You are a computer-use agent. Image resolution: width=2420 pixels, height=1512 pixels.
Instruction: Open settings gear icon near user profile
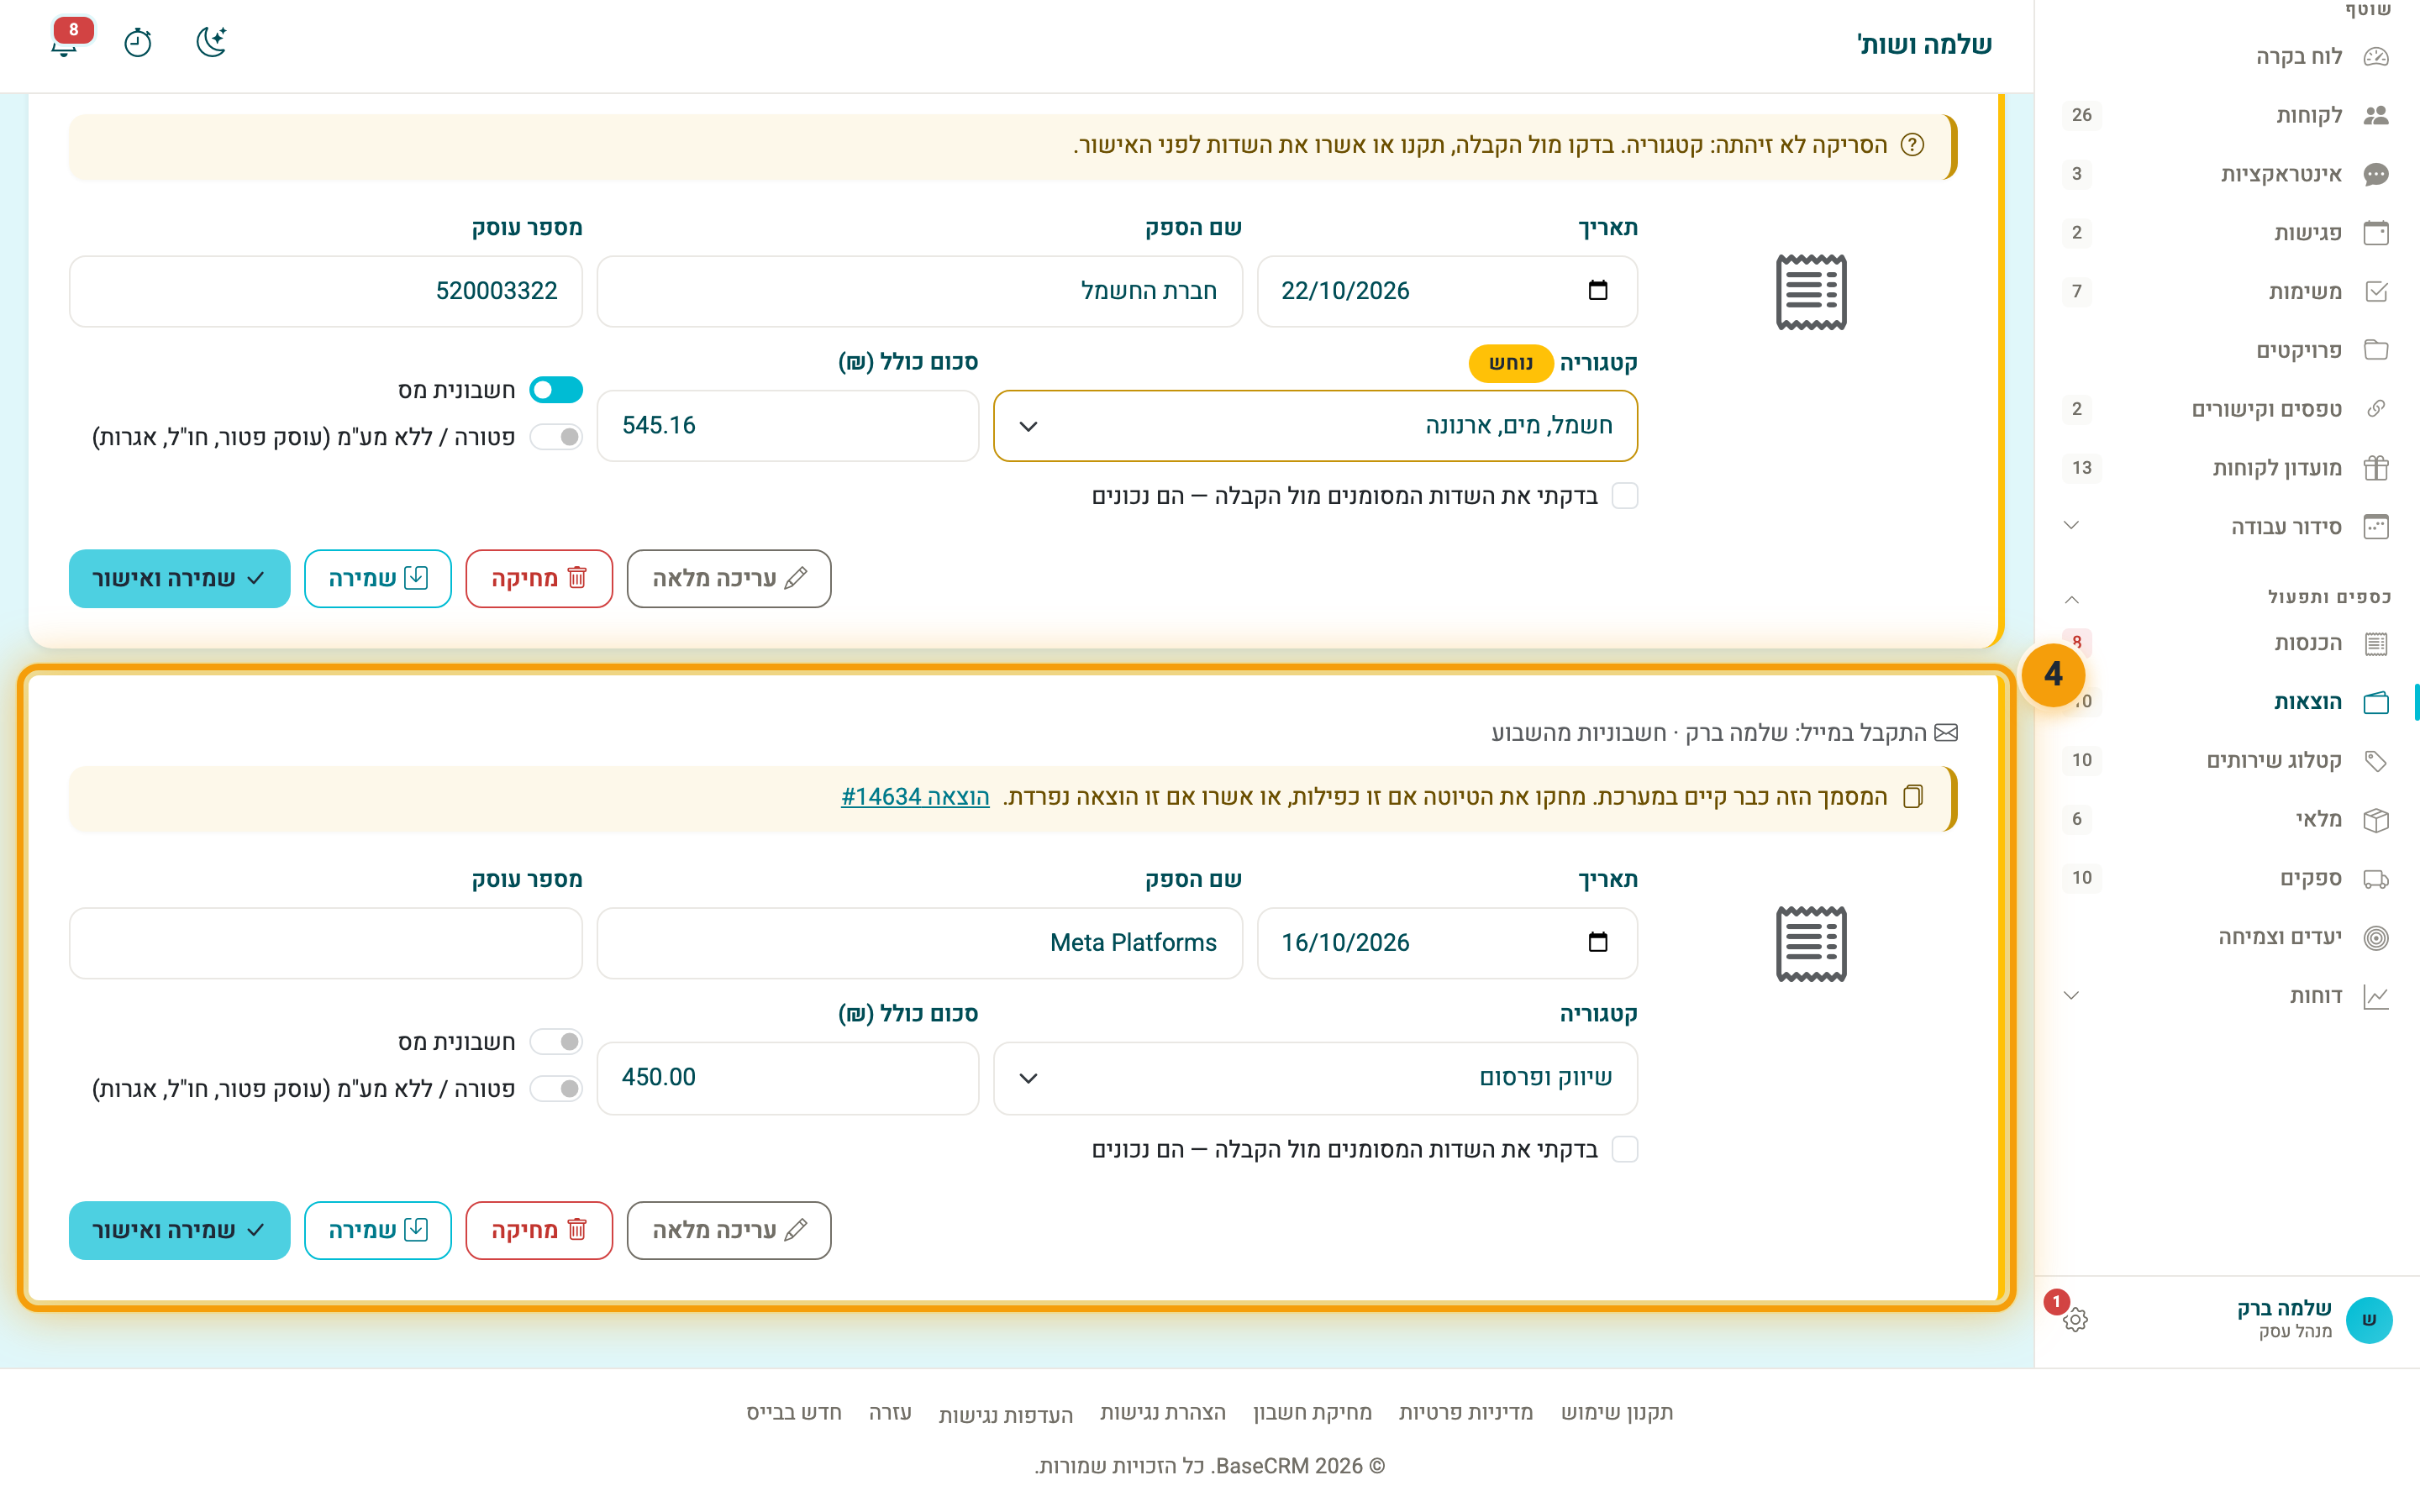(2075, 1319)
